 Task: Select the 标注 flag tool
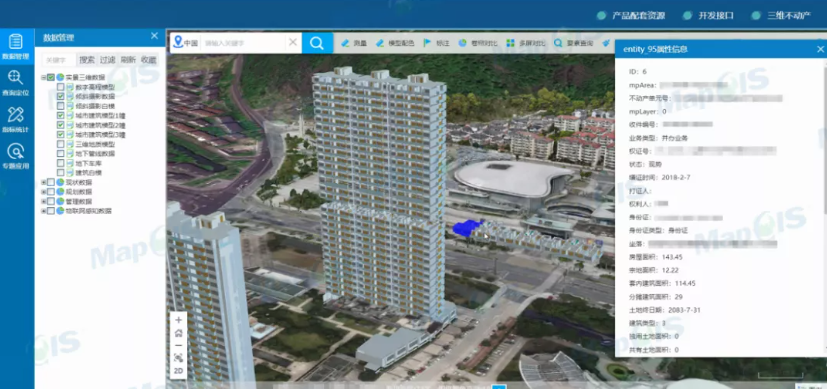click(436, 43)
